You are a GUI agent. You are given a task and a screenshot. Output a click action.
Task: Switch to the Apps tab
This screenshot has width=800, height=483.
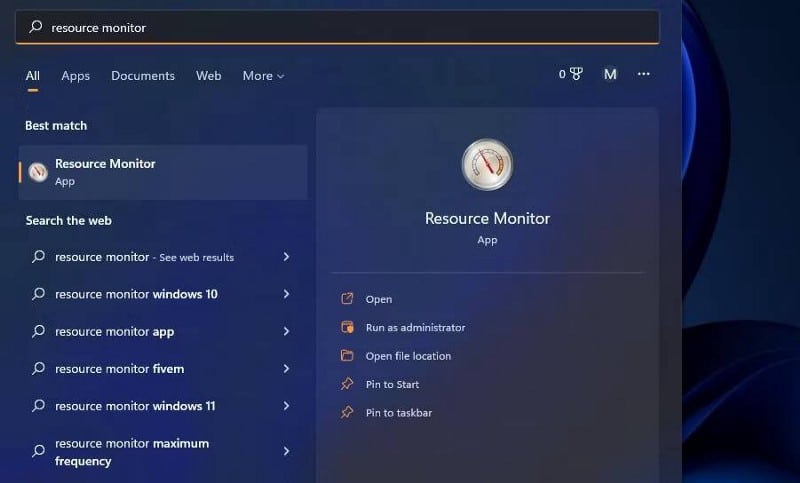(76, 75)
